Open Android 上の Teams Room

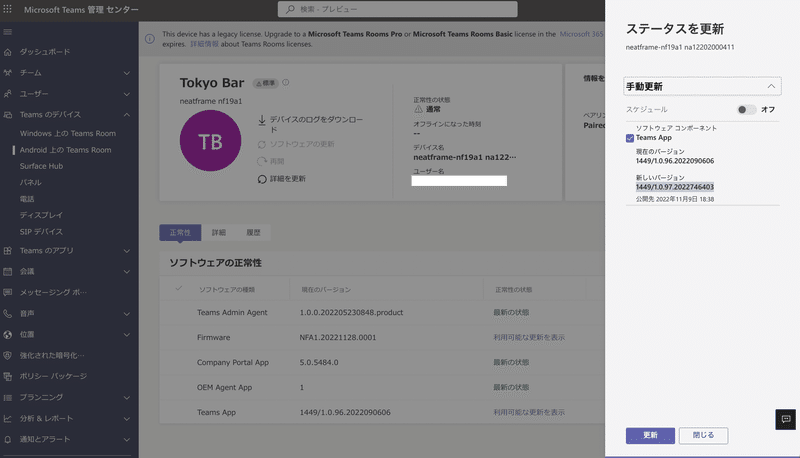[65, 150]
